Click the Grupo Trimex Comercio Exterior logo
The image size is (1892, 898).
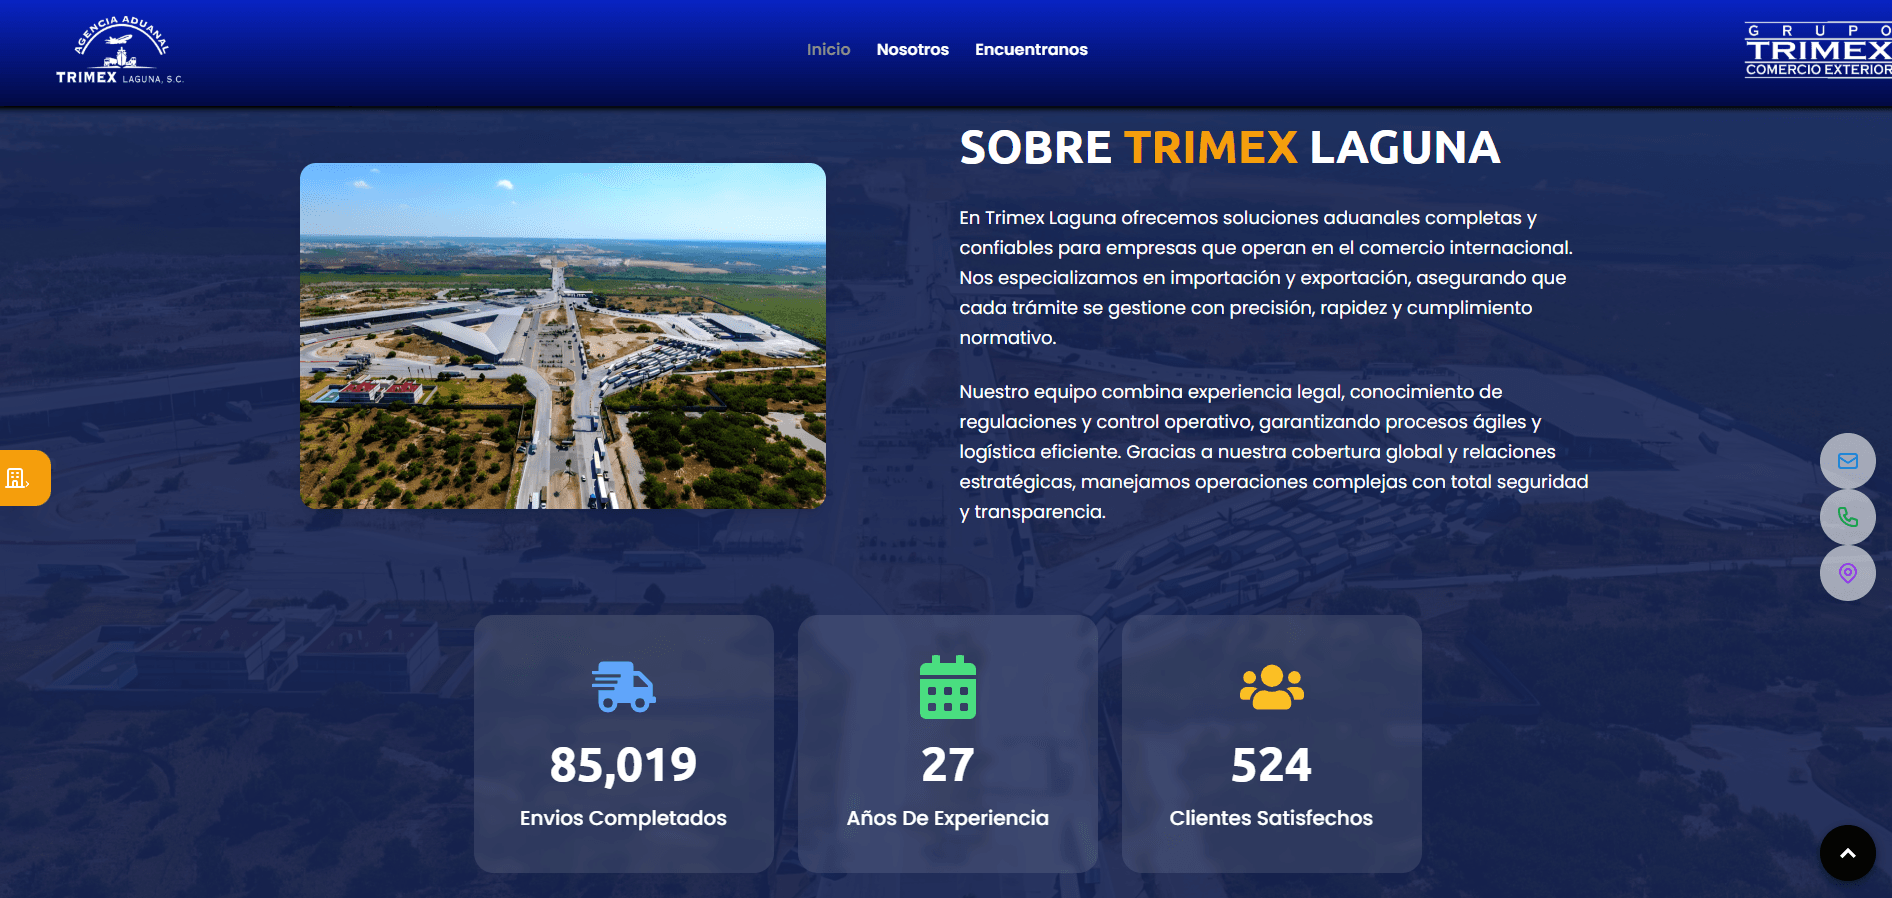click(1818, 50)
